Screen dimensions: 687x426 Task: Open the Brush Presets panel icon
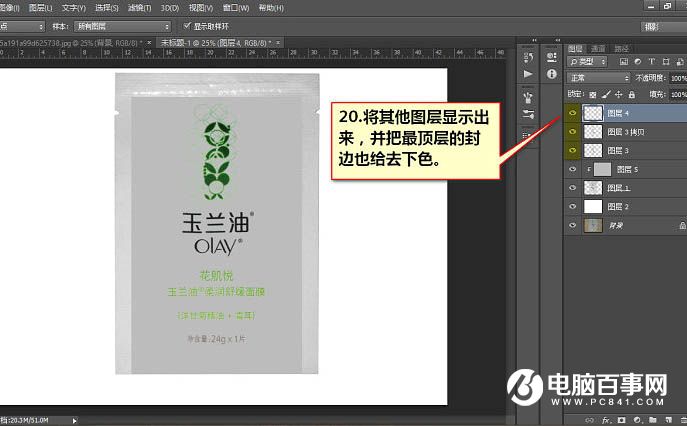528,97
